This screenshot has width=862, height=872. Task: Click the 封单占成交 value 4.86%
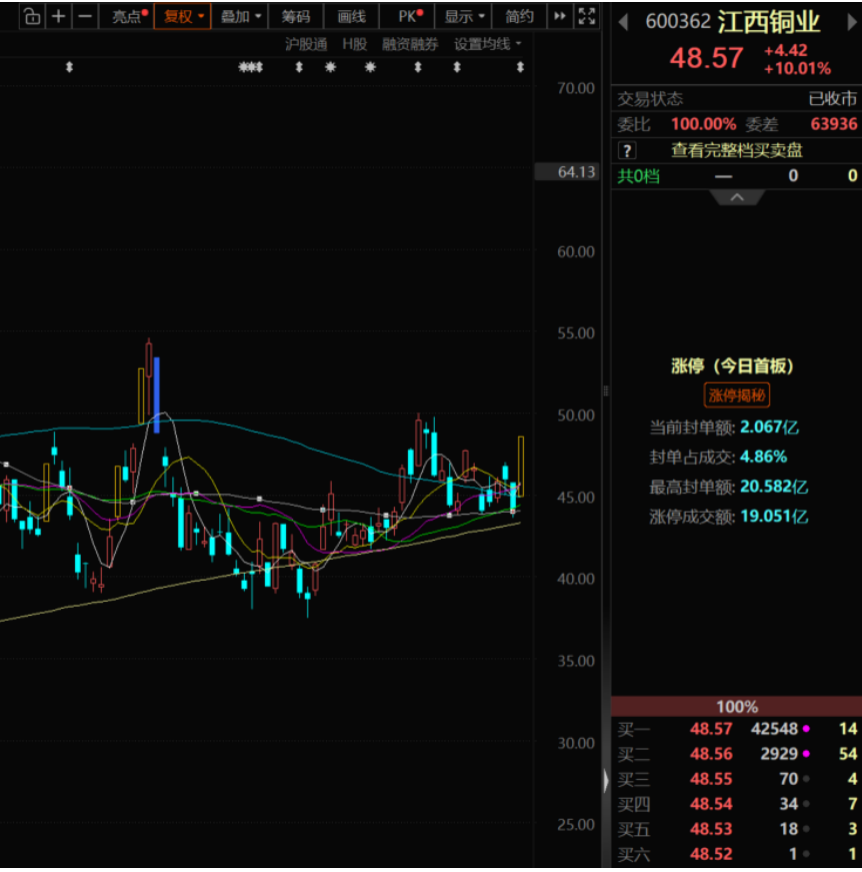click(764, 457)
